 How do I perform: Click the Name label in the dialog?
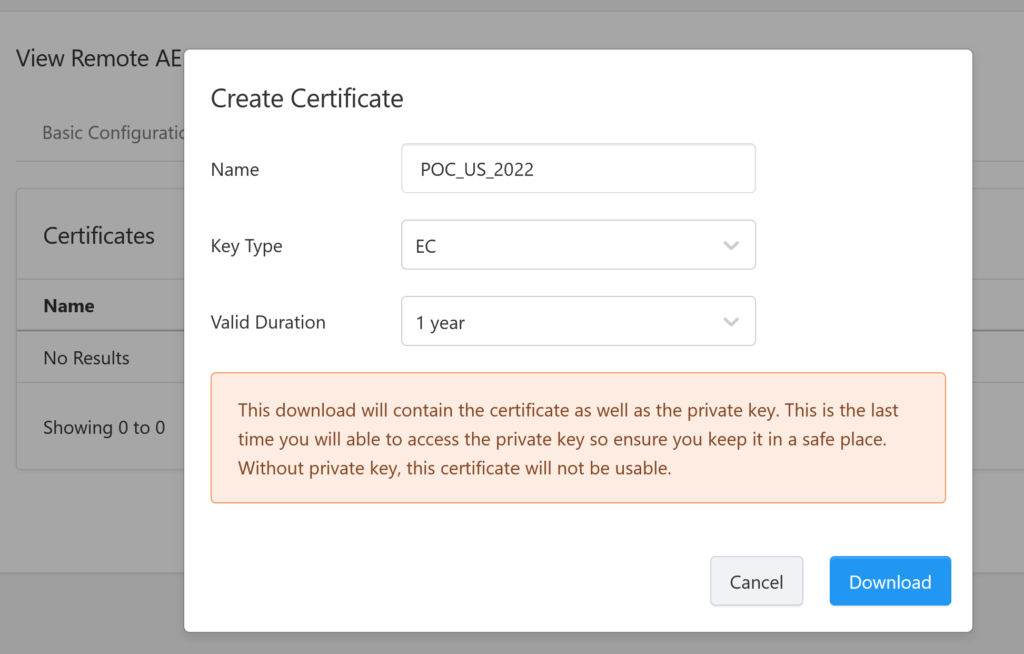click(x=234, y=170)
